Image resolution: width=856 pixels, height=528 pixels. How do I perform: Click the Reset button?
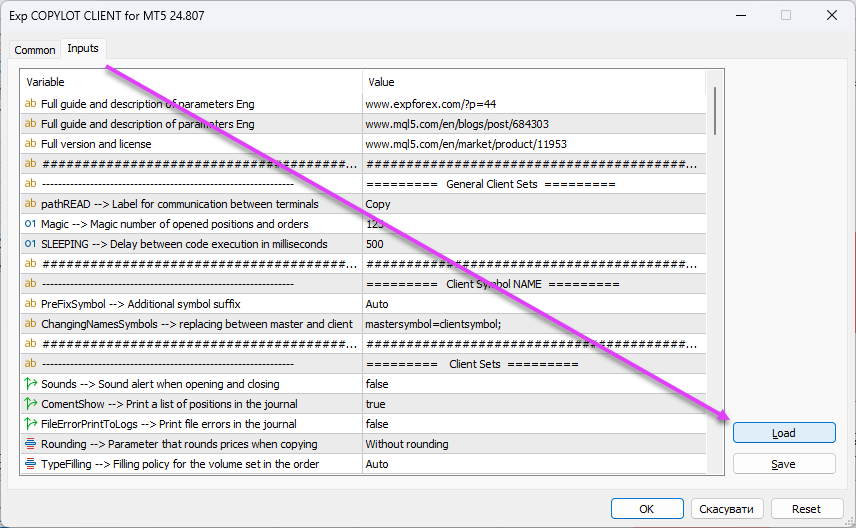coord(806,509)
